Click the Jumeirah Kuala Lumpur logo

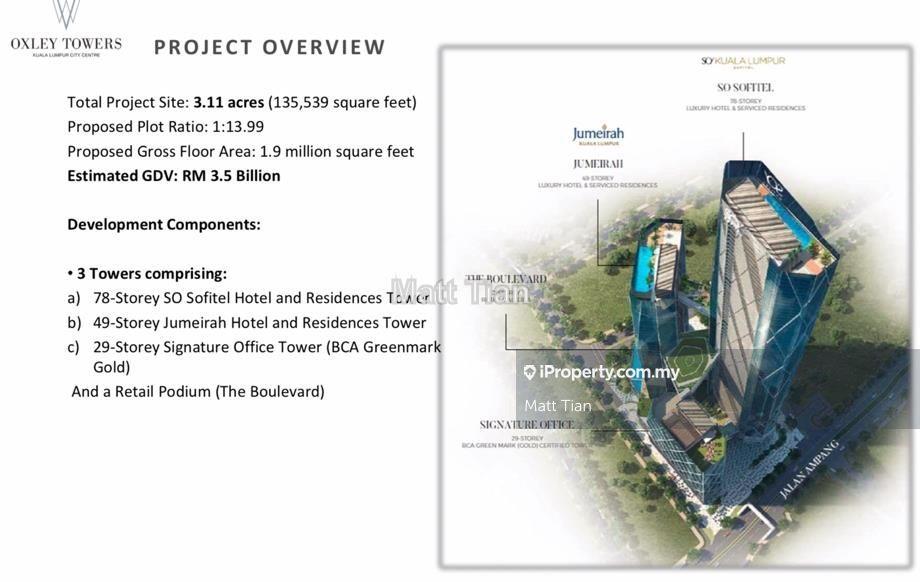coord(598,135)
